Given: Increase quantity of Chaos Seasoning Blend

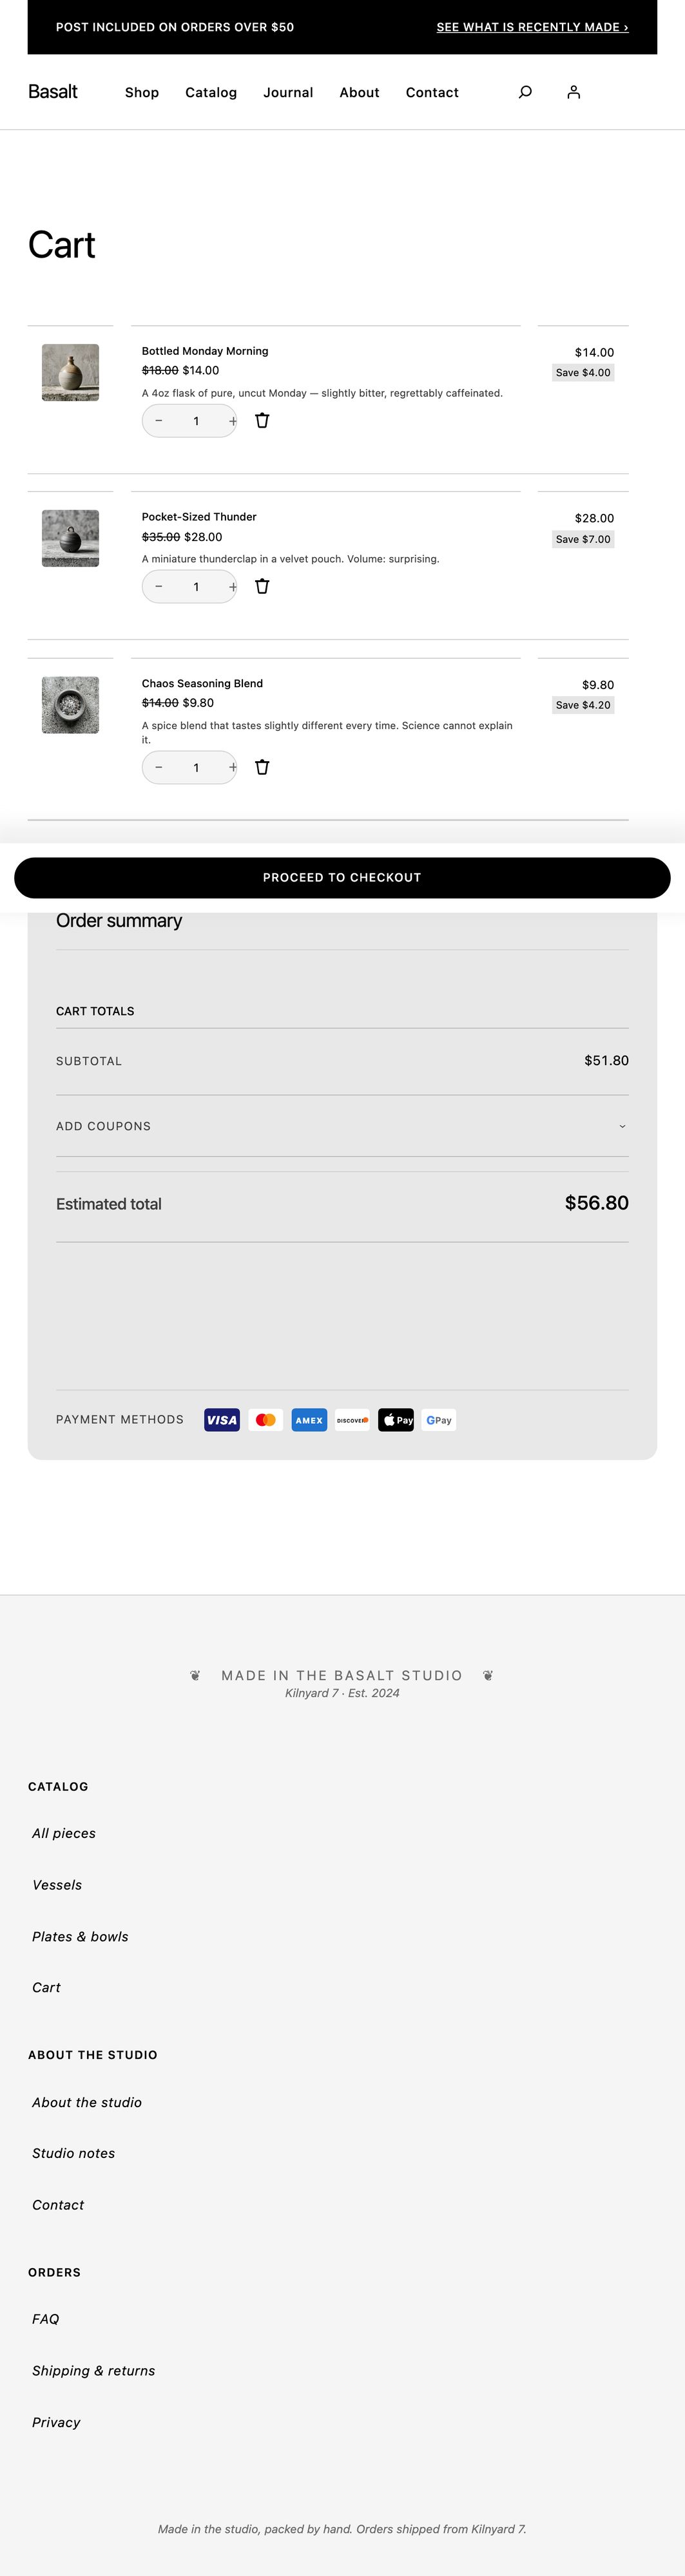Looking at the screenshot, I should [x=232, y=767].
